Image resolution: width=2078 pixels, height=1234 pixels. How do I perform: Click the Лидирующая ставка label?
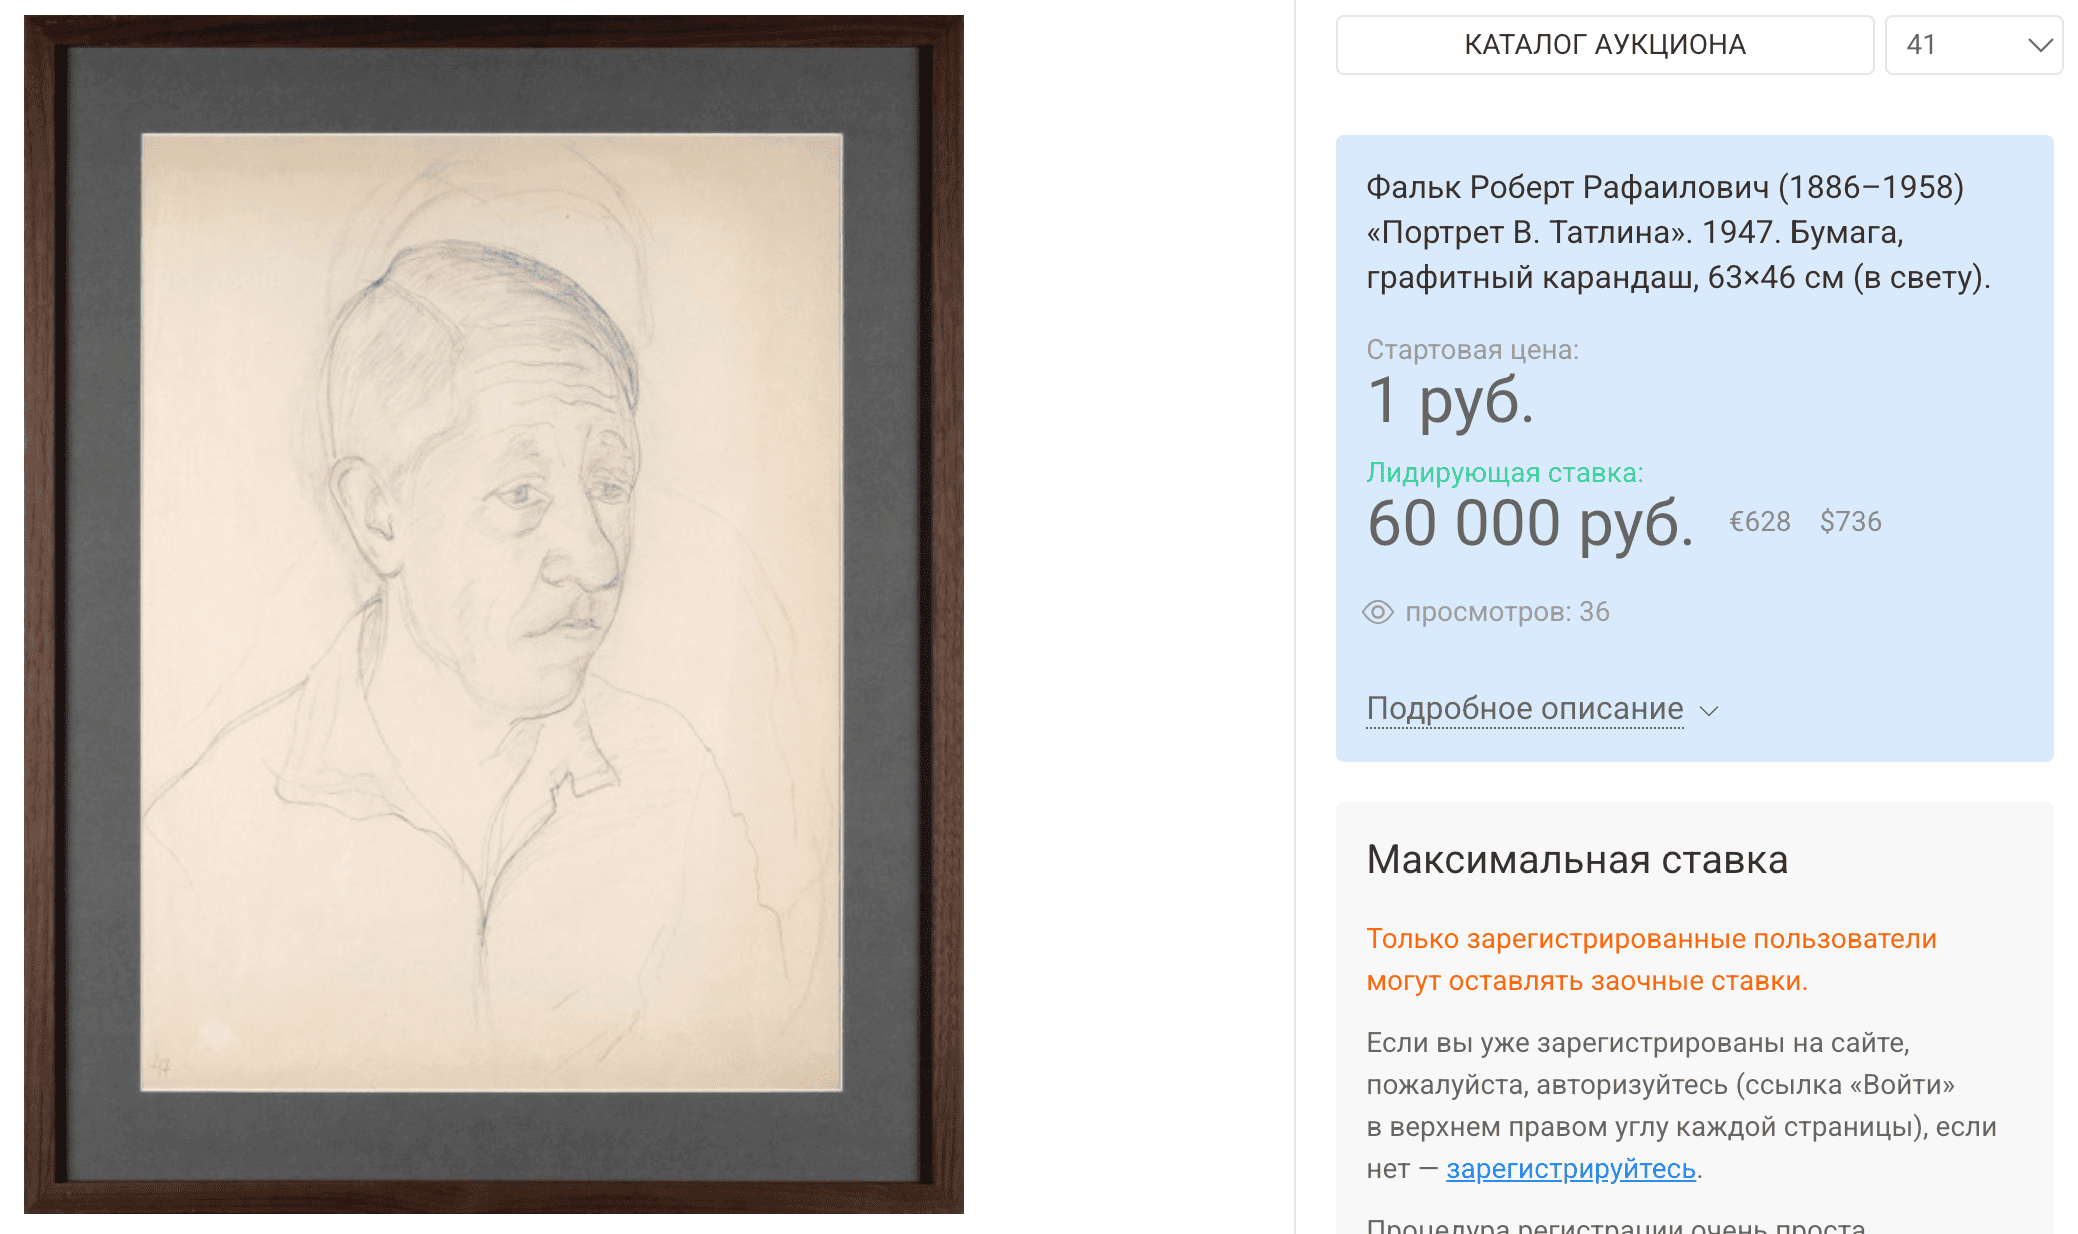(x=1505, y=473)
